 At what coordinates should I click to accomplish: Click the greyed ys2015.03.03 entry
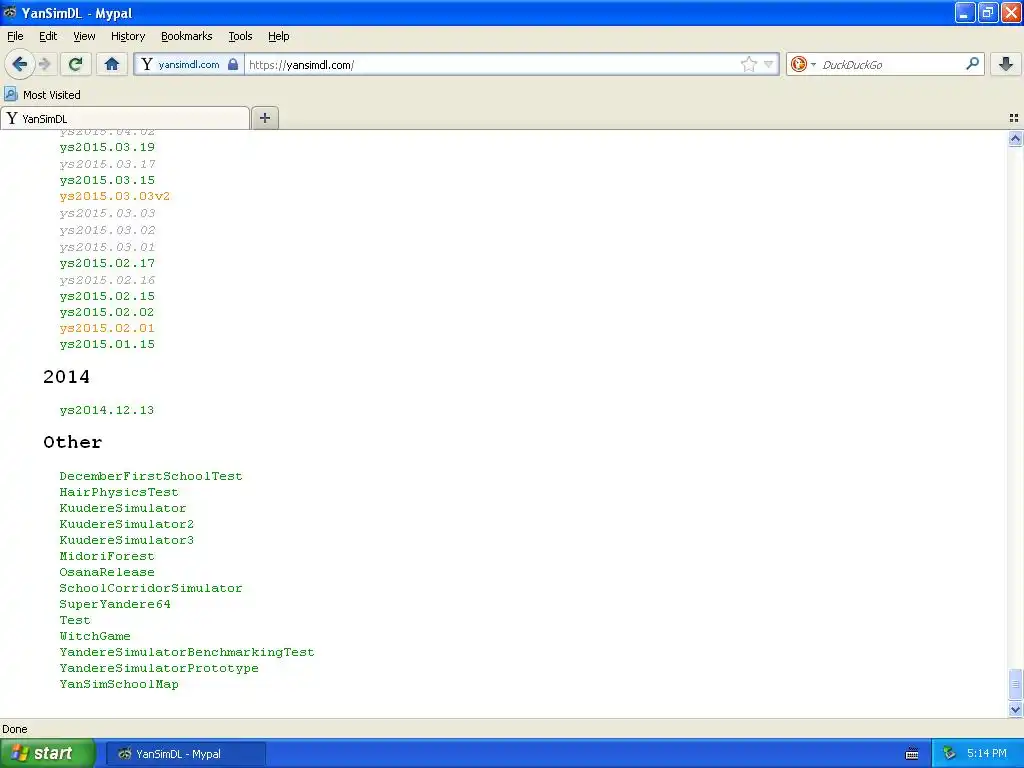pos(107,213)
